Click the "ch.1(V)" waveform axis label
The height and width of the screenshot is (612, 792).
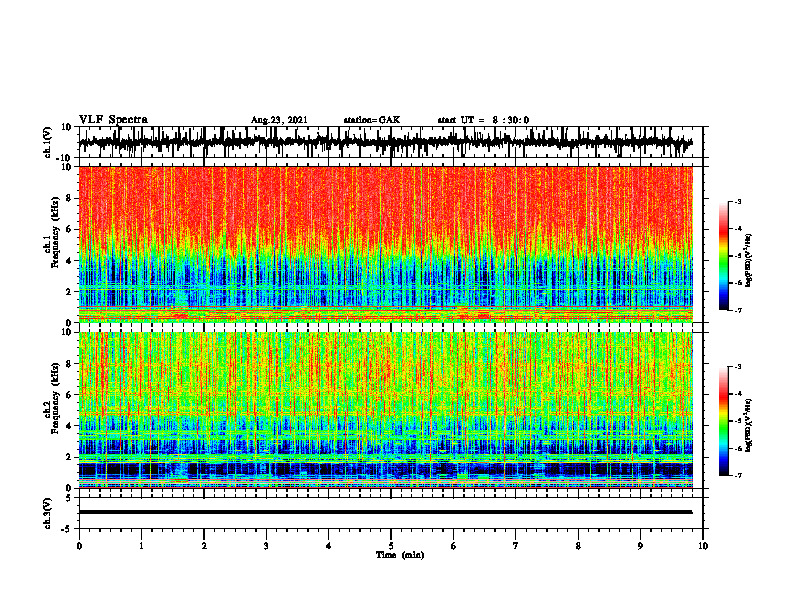point(48,142)
